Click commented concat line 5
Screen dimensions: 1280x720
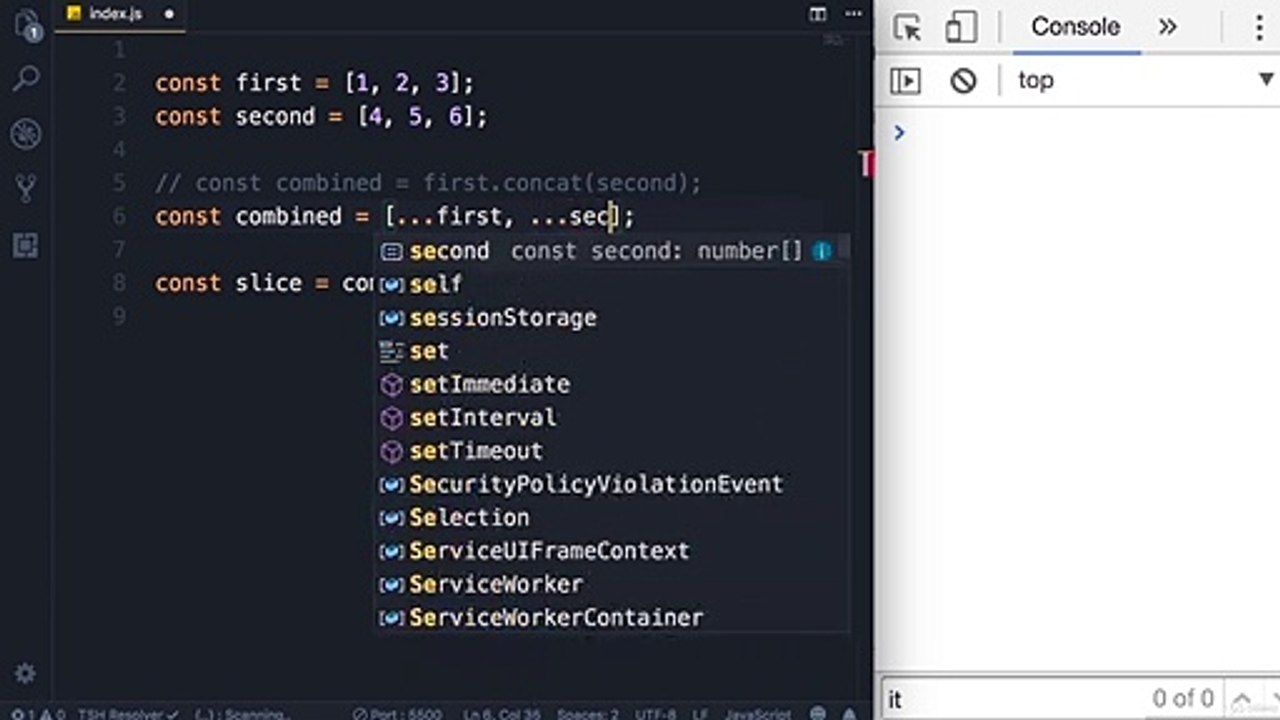coord(428,183)
